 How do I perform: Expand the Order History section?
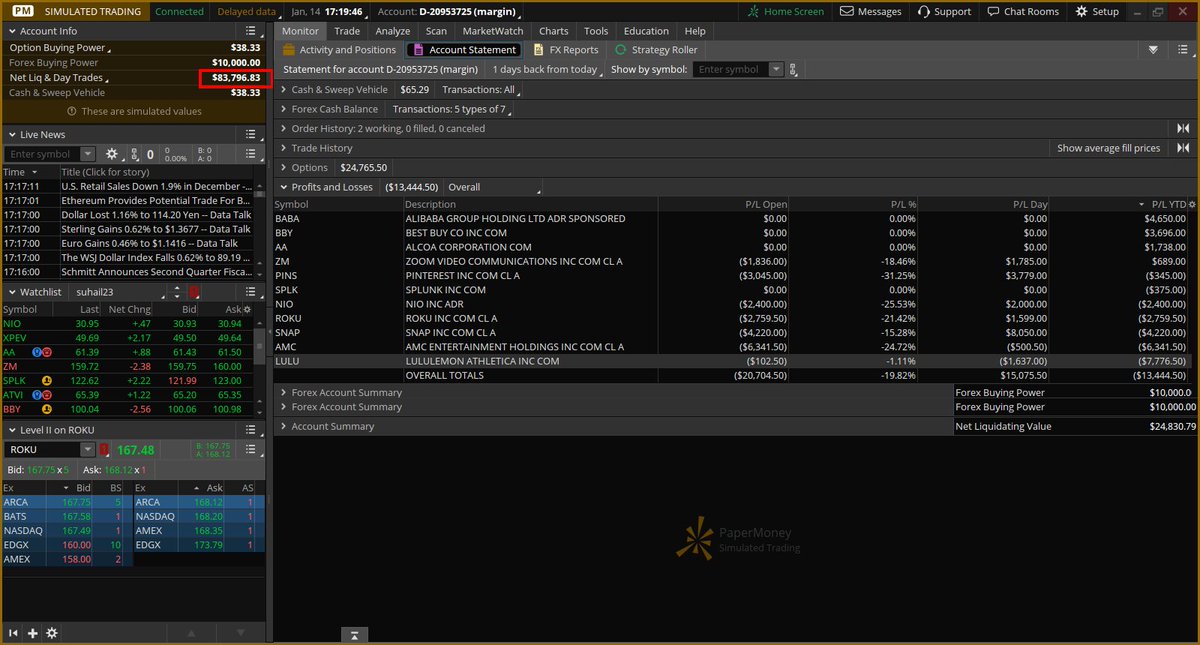tap(283, 128)
